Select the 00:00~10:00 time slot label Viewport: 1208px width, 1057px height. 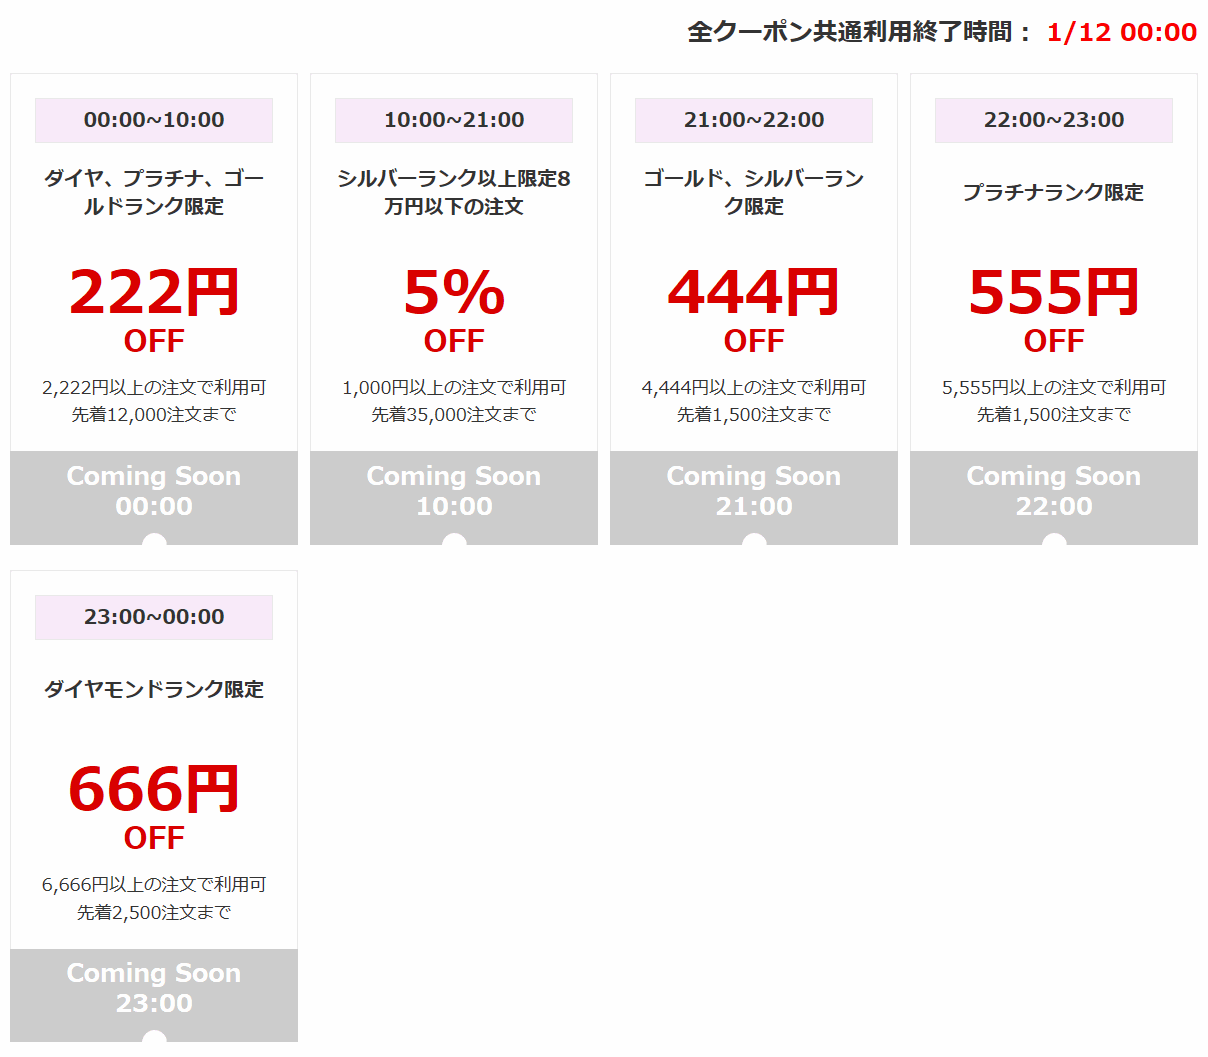point(154,120)
